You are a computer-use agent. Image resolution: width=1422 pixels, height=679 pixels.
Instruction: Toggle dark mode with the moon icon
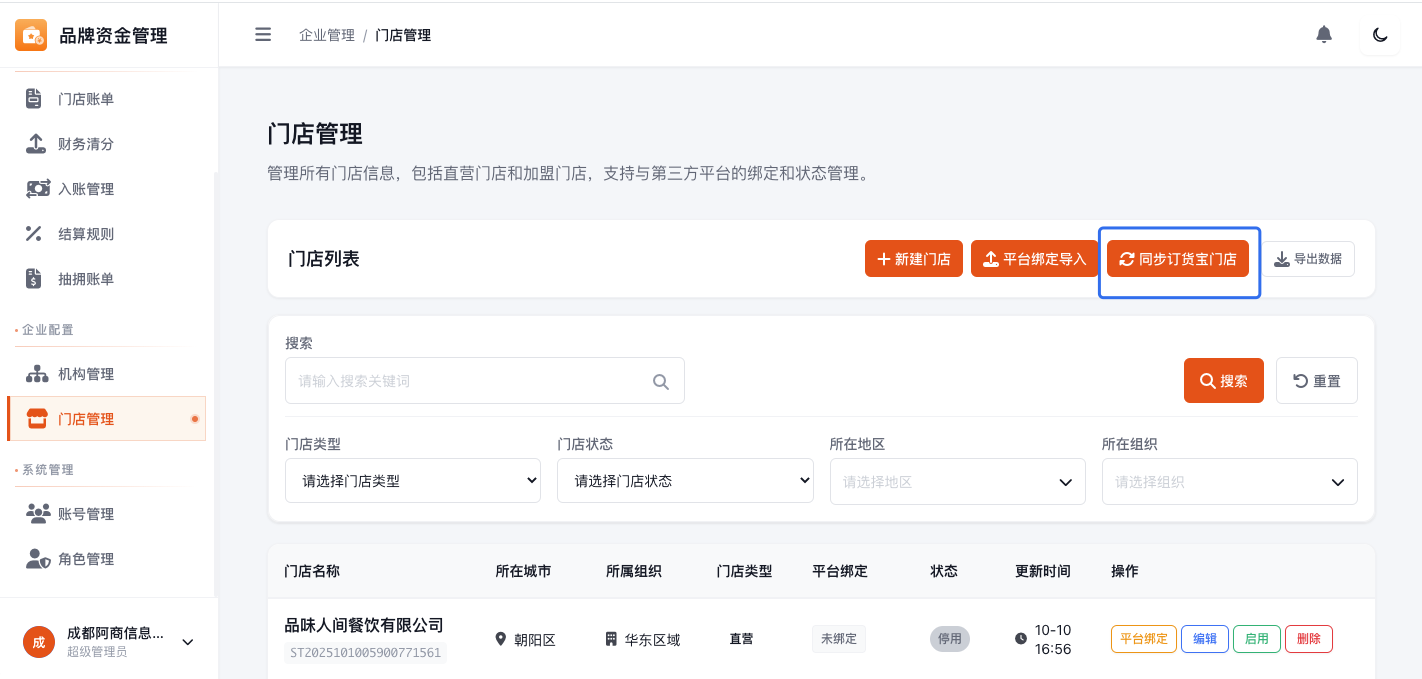[1380, 35]
